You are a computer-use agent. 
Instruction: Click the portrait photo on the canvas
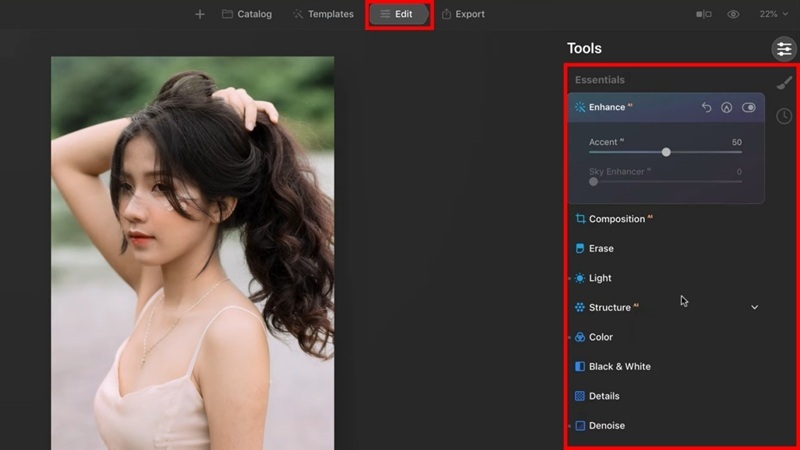point(192,250)
